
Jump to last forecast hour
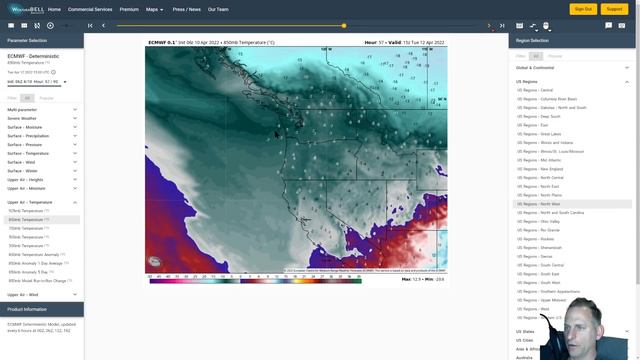(502, 26)
